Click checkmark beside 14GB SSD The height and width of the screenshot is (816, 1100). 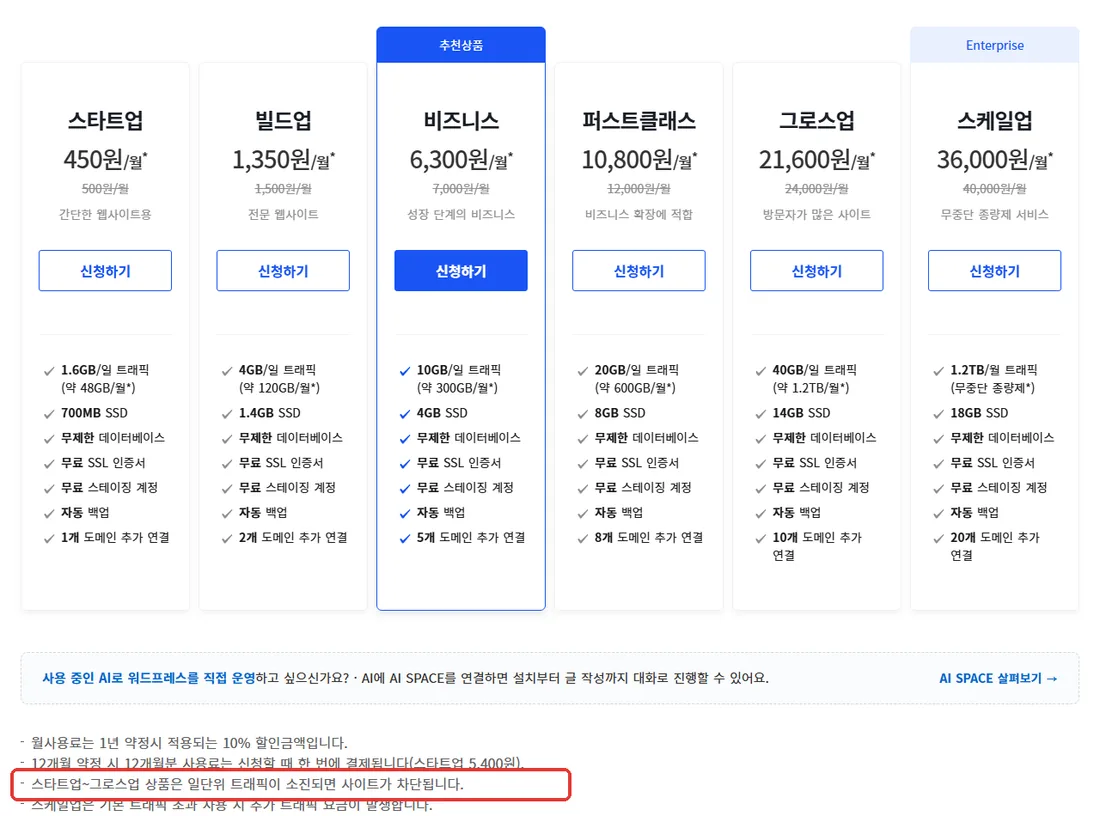tap(760, 414)
